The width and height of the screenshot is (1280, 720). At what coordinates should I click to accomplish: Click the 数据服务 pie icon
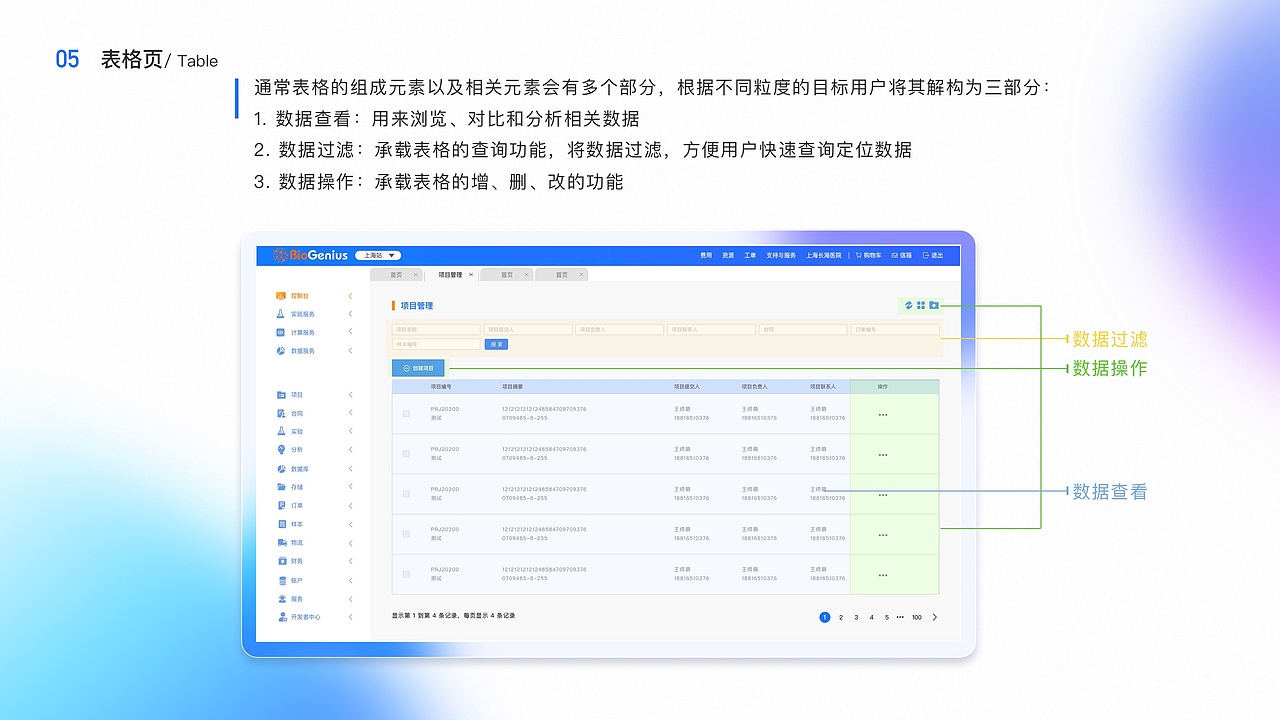coord(281,351)
